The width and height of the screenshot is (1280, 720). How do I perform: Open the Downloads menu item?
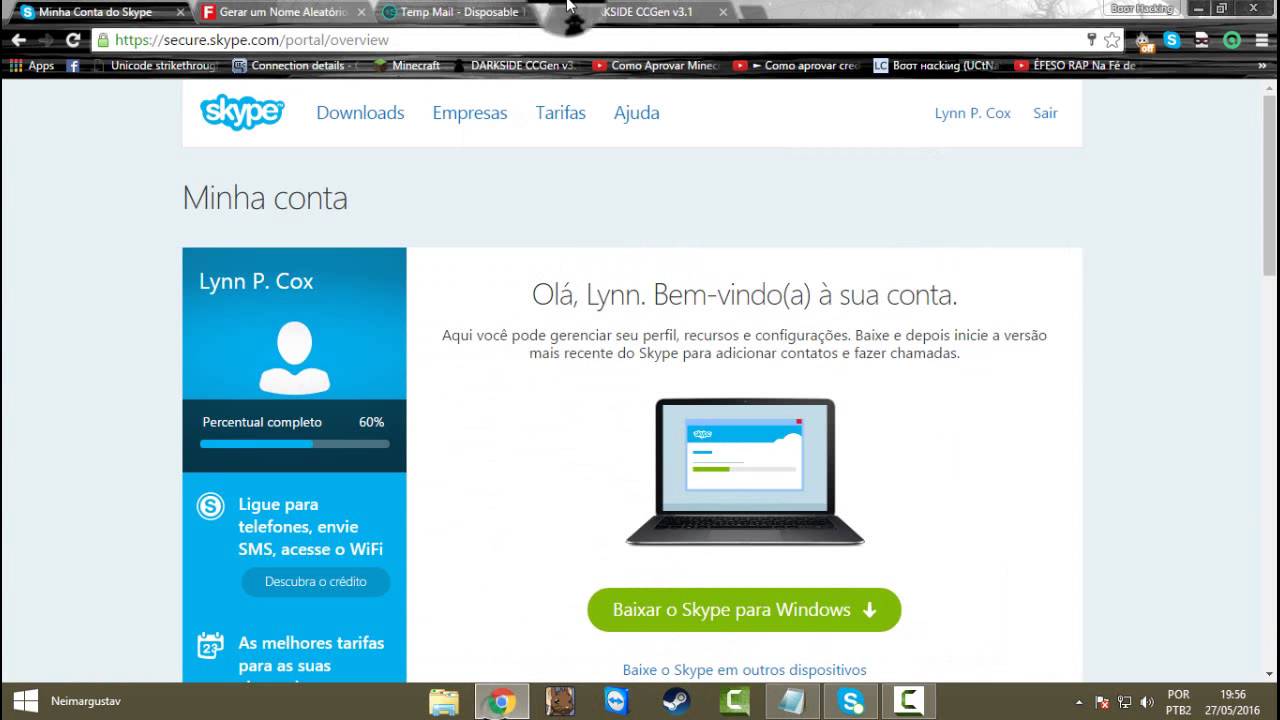pos(360,113)
